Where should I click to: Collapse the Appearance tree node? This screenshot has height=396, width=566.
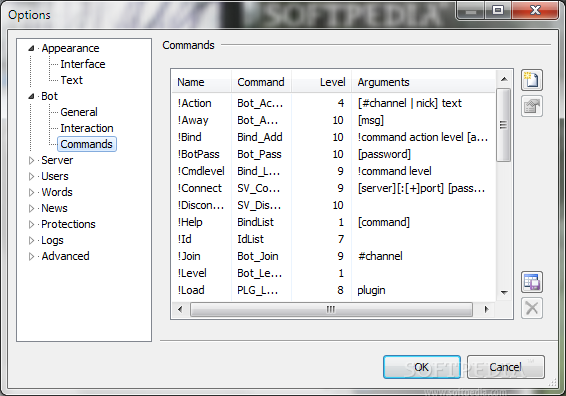click(x=31, y=48)
